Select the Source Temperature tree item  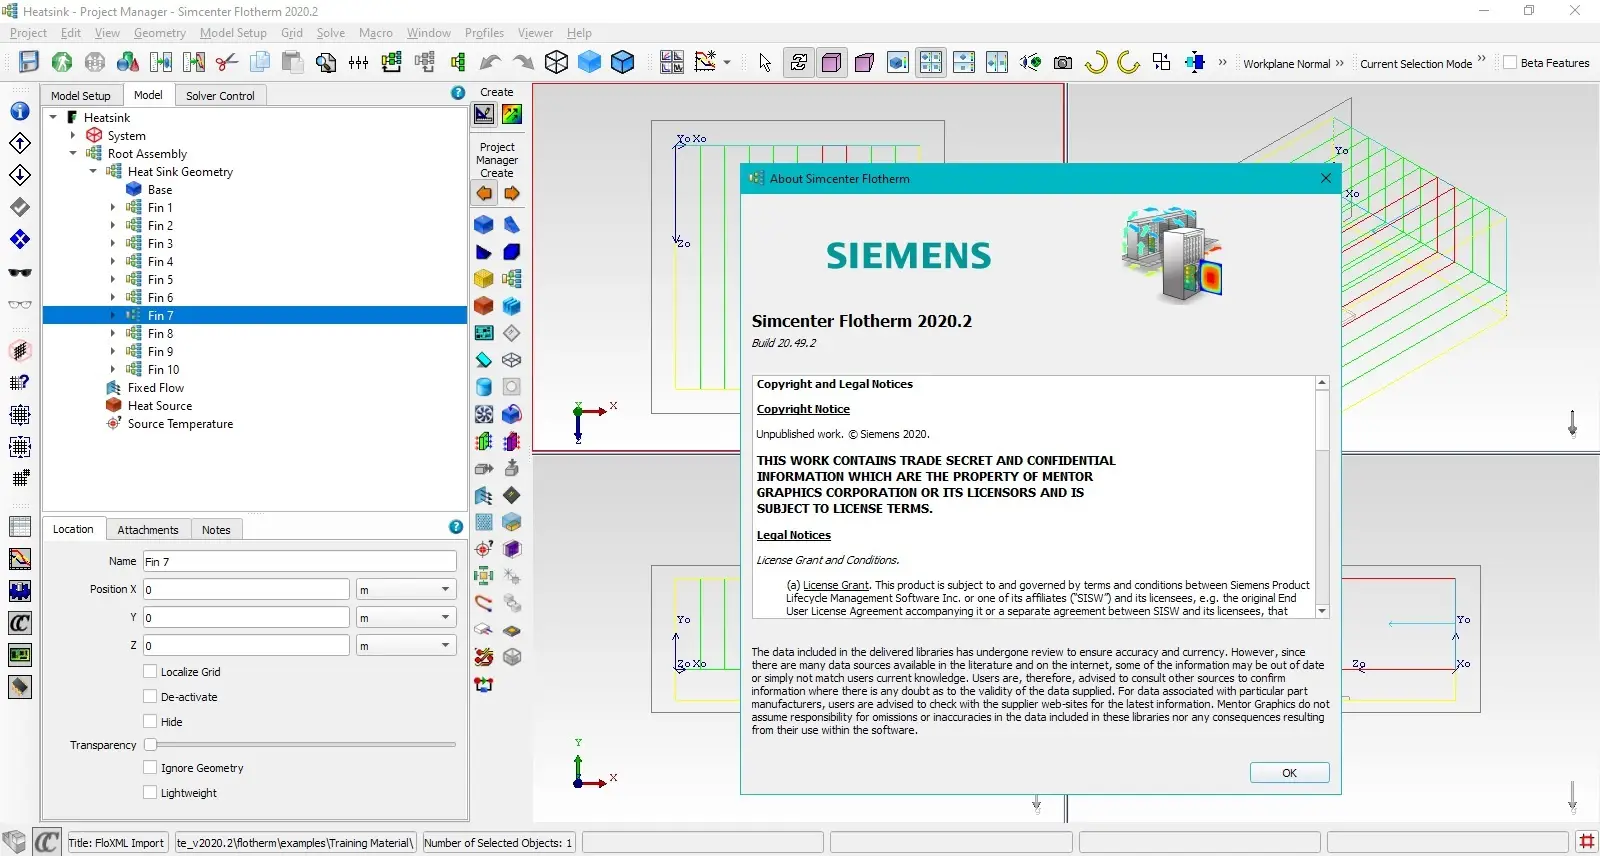(x=180, y=424)
